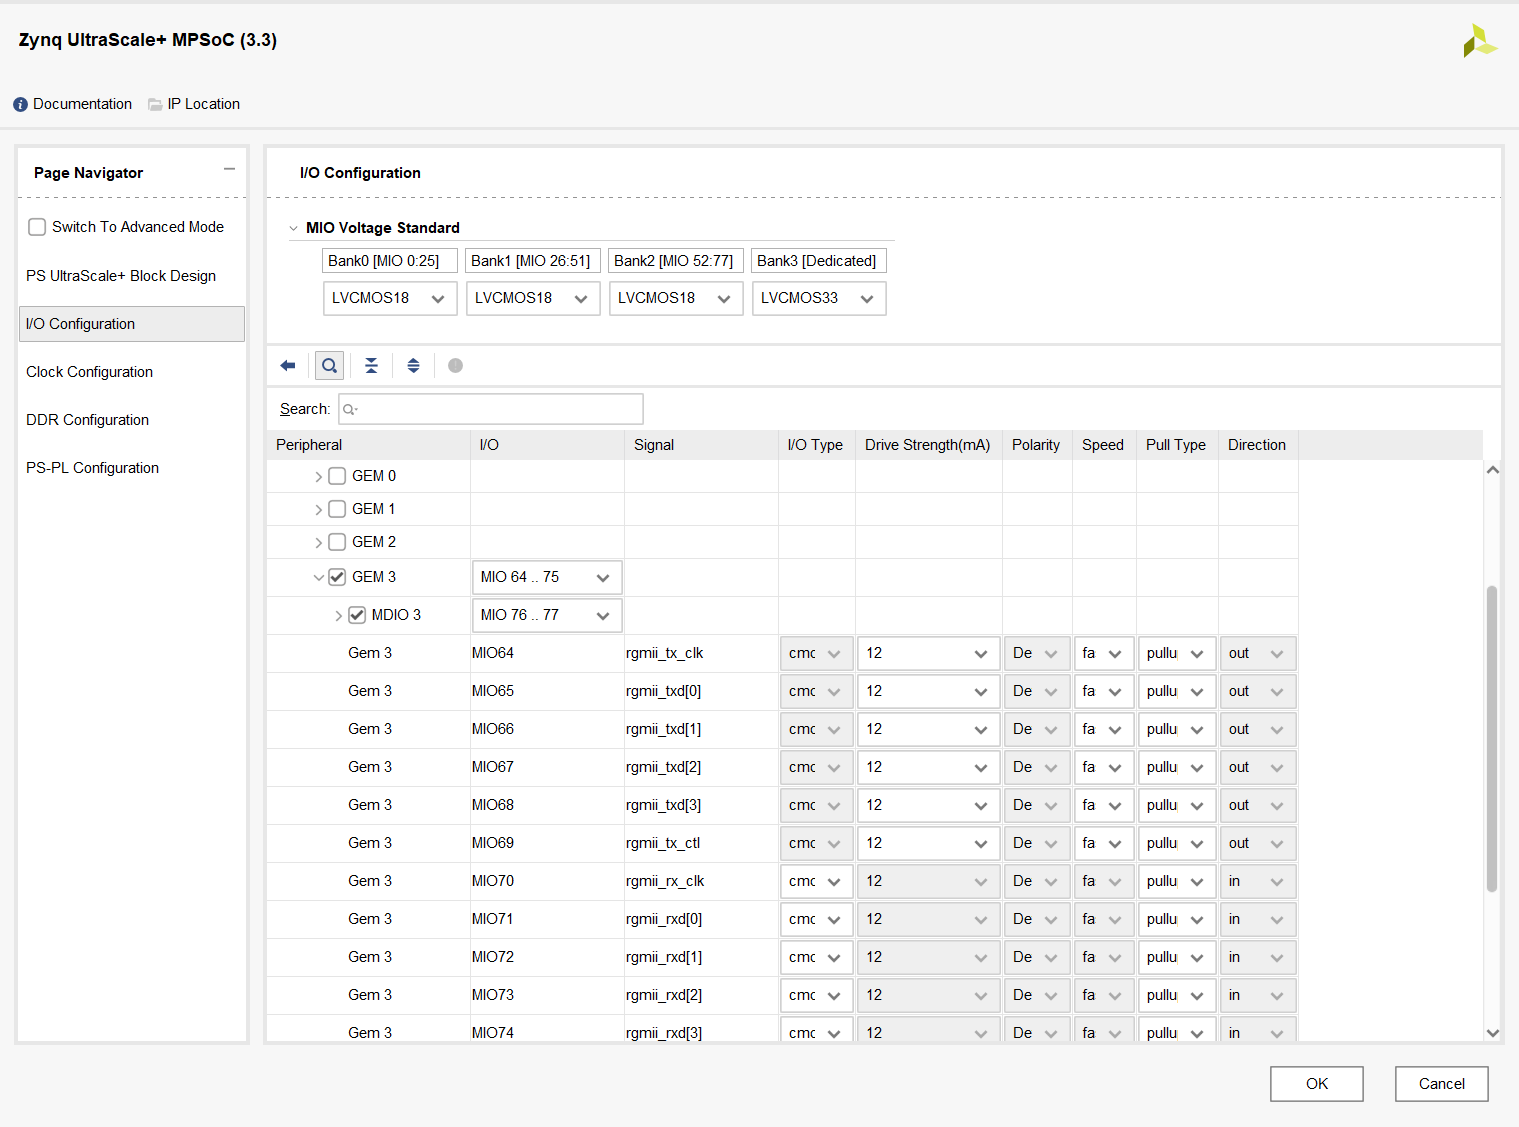Open Bank0 LVCMOS18 voltage dropdown
This screenshot has height=1127, width=1519.
[x=390, y=298]
